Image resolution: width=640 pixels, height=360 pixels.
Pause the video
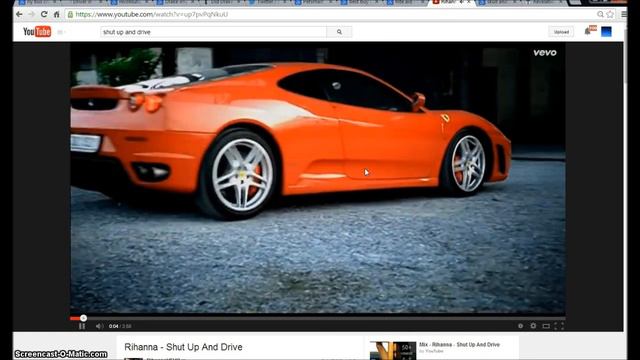click(82, 326)
